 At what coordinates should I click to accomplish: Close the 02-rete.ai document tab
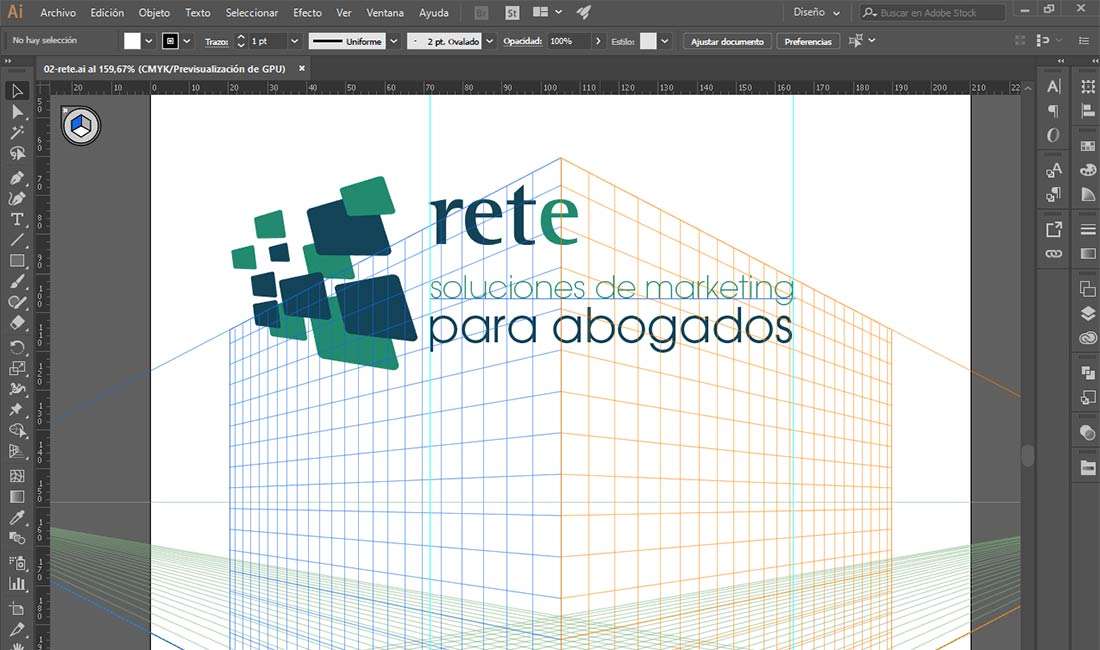click(302, 69)
